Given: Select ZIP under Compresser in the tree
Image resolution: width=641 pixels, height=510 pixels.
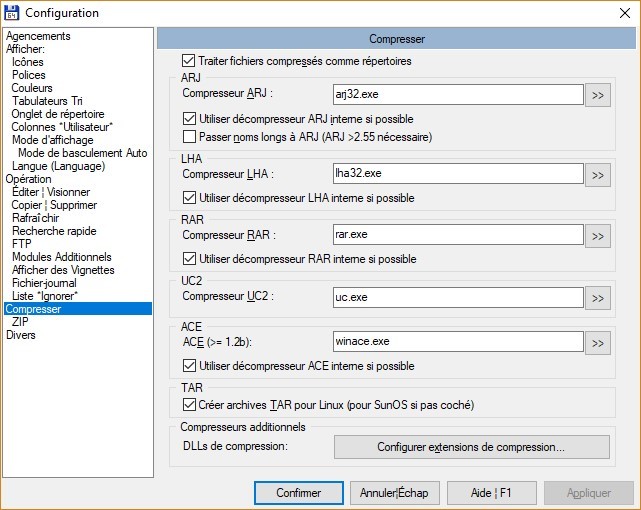Looking at the screenshot, I should pos(21,322).
